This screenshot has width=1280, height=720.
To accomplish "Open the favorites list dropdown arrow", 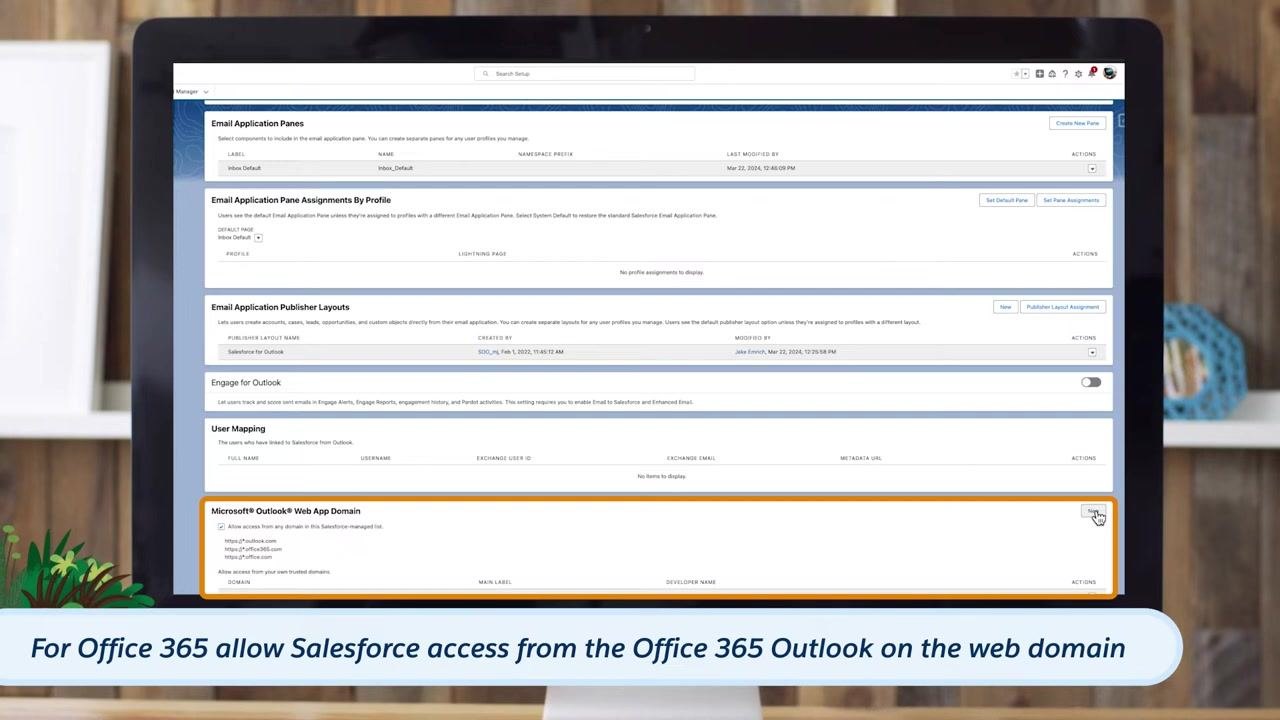I will tap(1025, 74).
